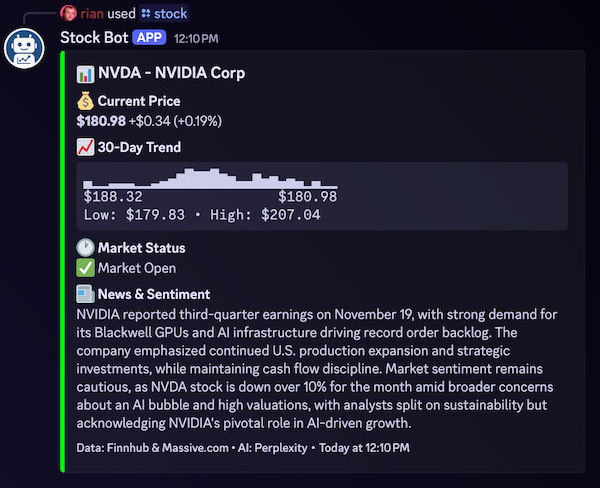Click the bar chart emoji before NVDA
Image resolution: width=600 pixels, height=488 pixels.
click(85, 73)
